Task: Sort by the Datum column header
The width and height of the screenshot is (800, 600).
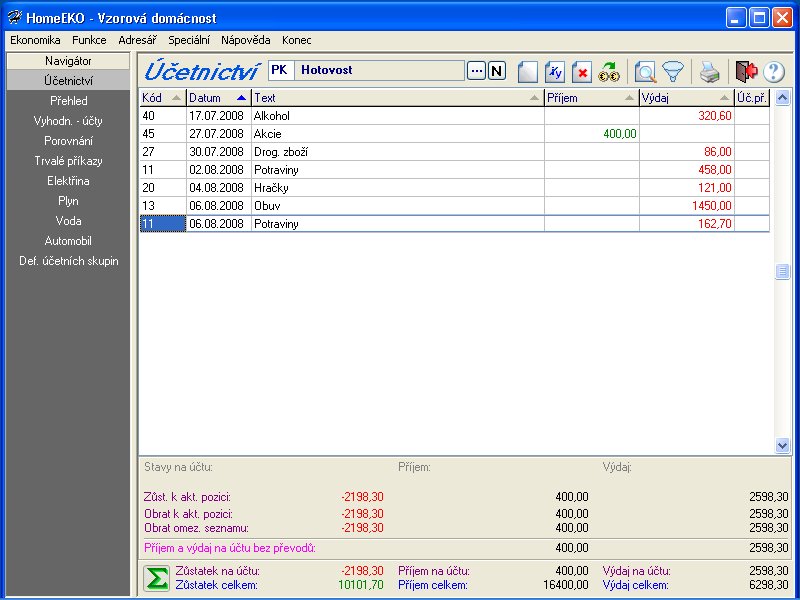Action: click(217, 98)
